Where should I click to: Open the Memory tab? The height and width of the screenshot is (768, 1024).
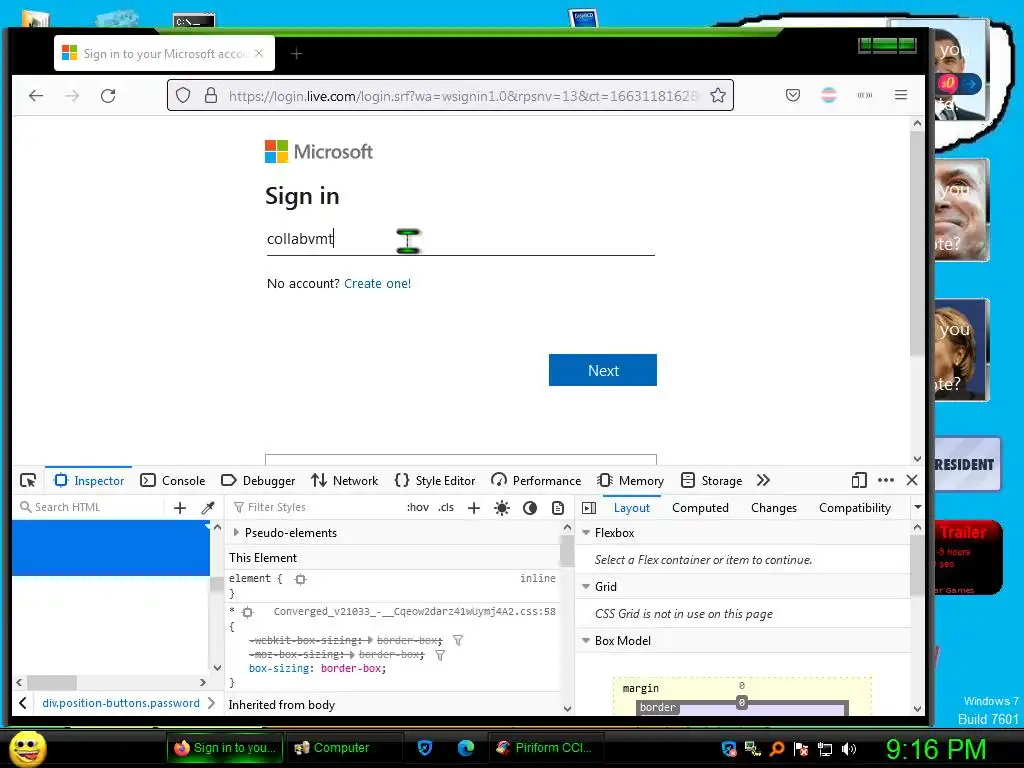pyautogui.click(x=631, y=481)
